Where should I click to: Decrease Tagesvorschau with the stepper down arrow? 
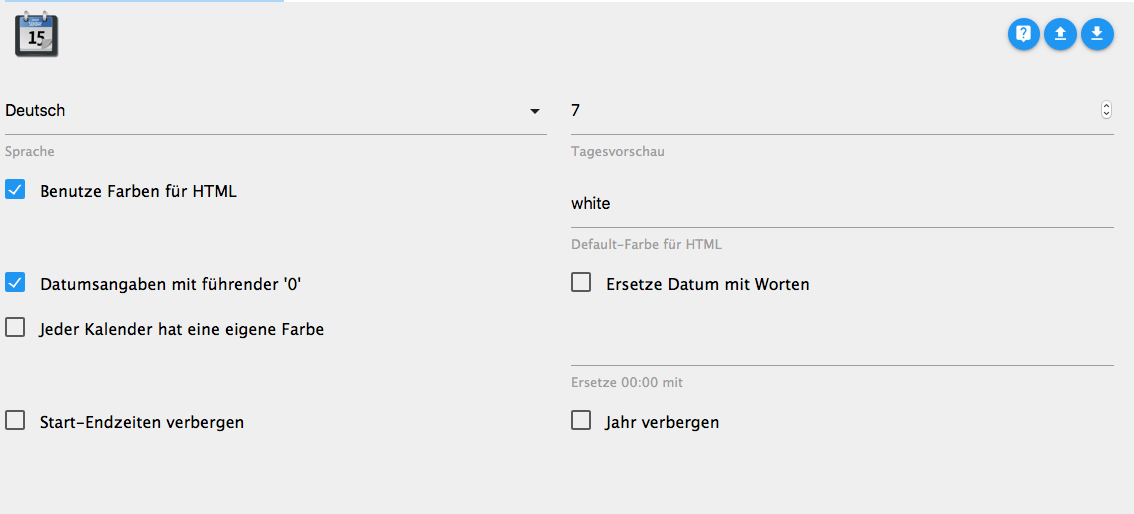(1106, 115)
